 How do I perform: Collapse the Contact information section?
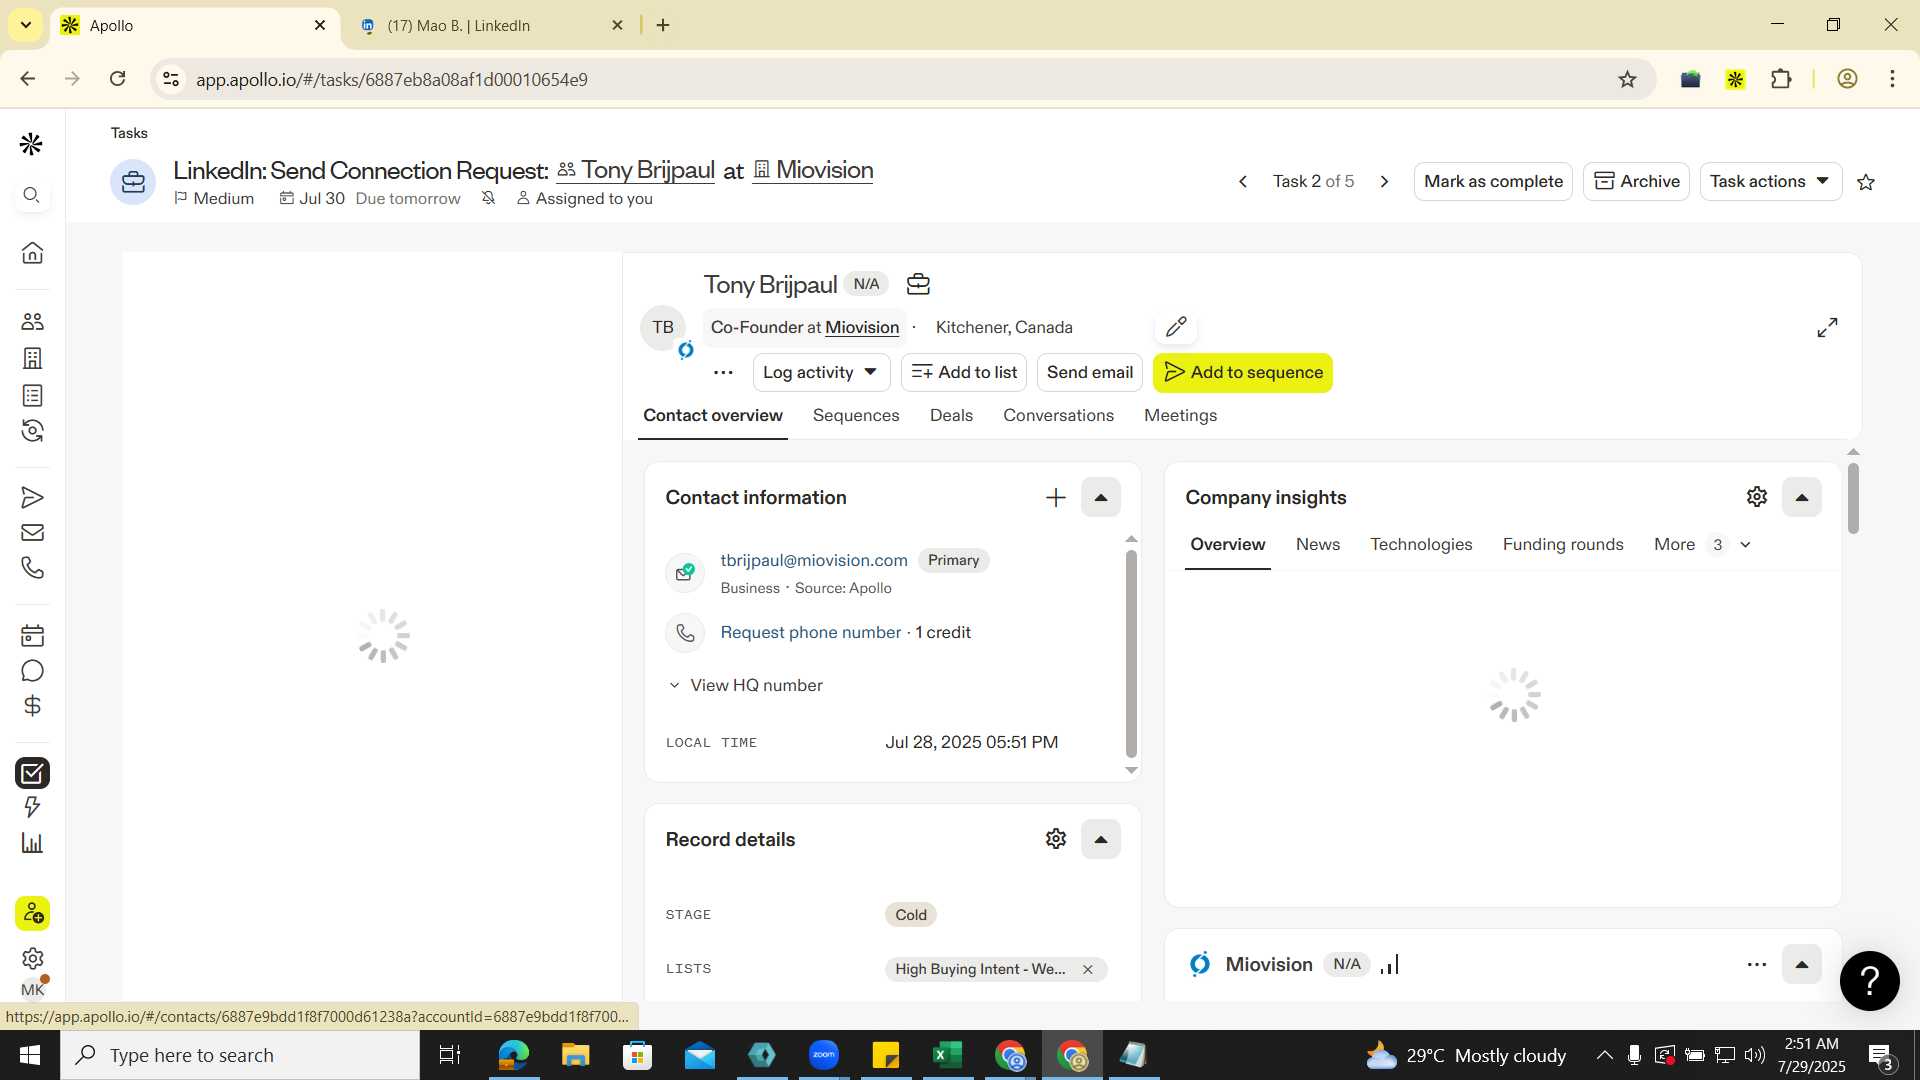pyautogui.click(x=1101, y=497)
